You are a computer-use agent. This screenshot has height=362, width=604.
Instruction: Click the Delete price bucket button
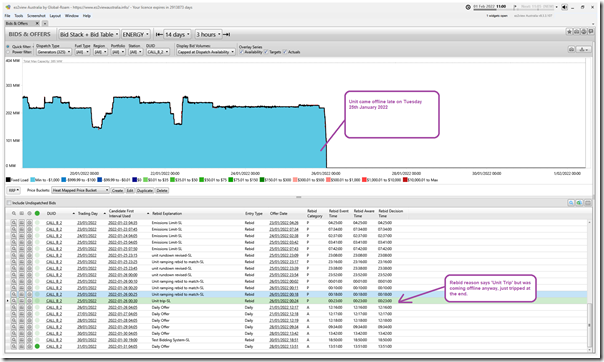coord(162,191)
